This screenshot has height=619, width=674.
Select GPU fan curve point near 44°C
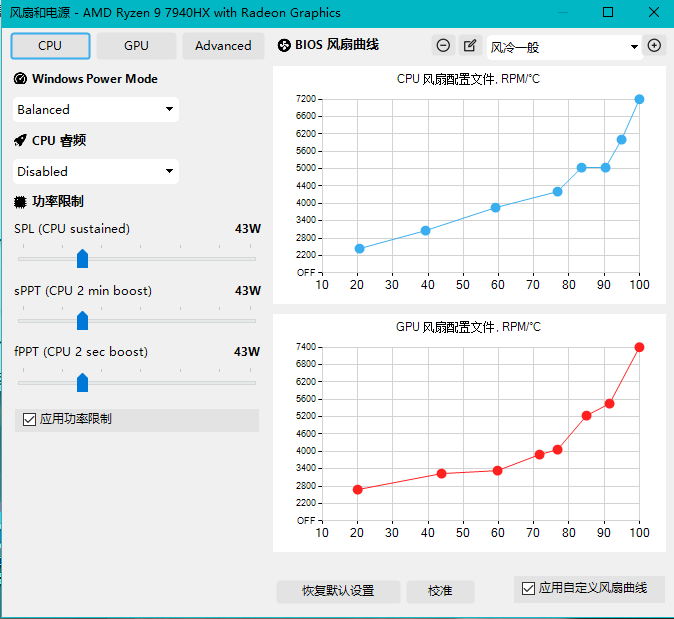click(441, 474)
